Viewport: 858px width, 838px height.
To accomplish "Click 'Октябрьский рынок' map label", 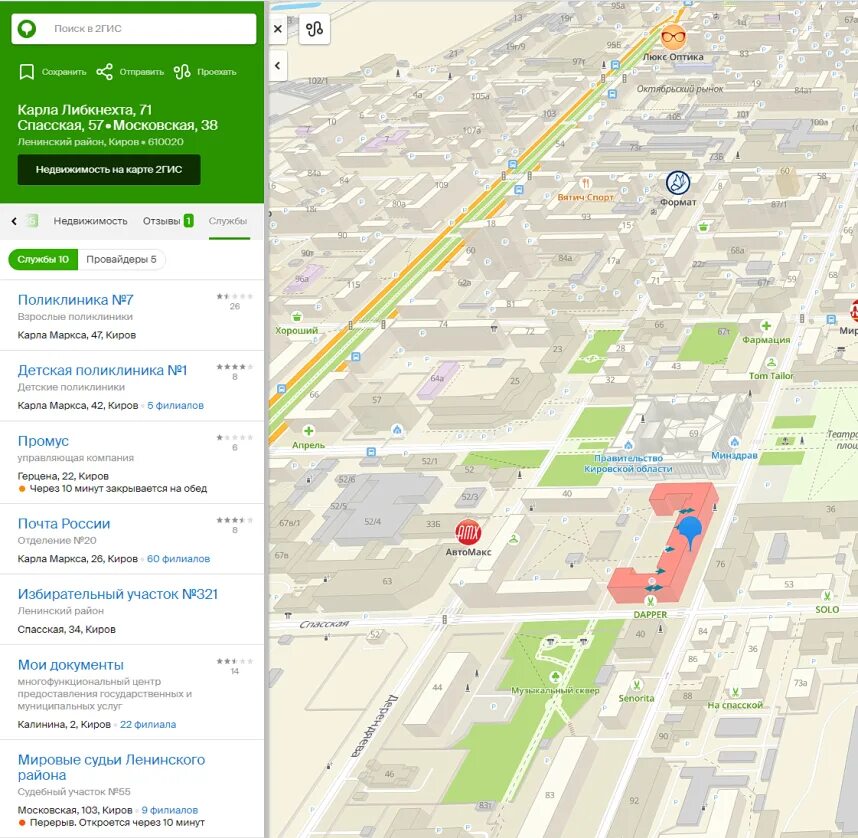I will pyautogui.click(x=680, y=89).
